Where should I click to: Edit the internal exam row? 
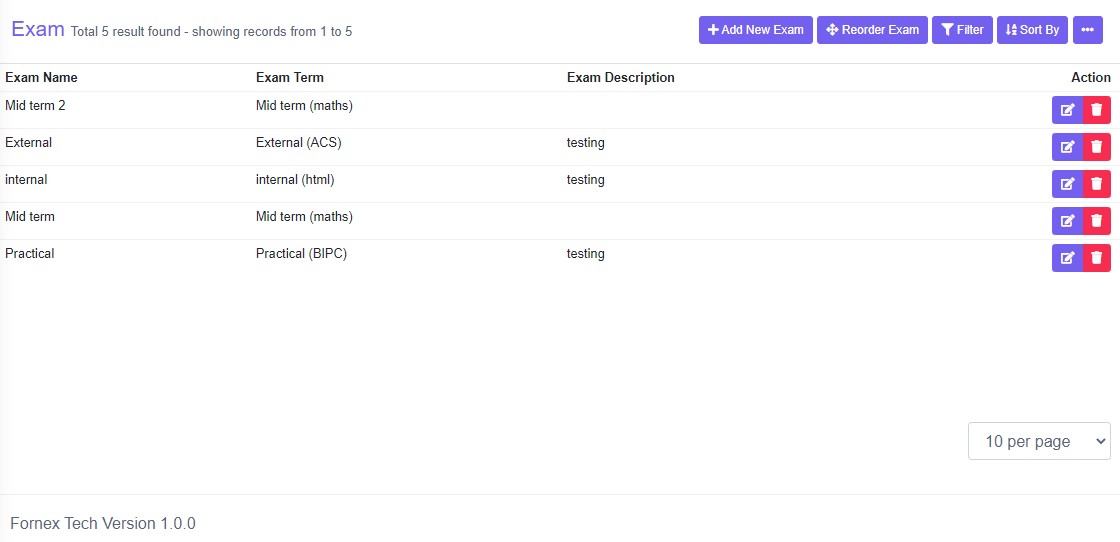coord(1067,184)
